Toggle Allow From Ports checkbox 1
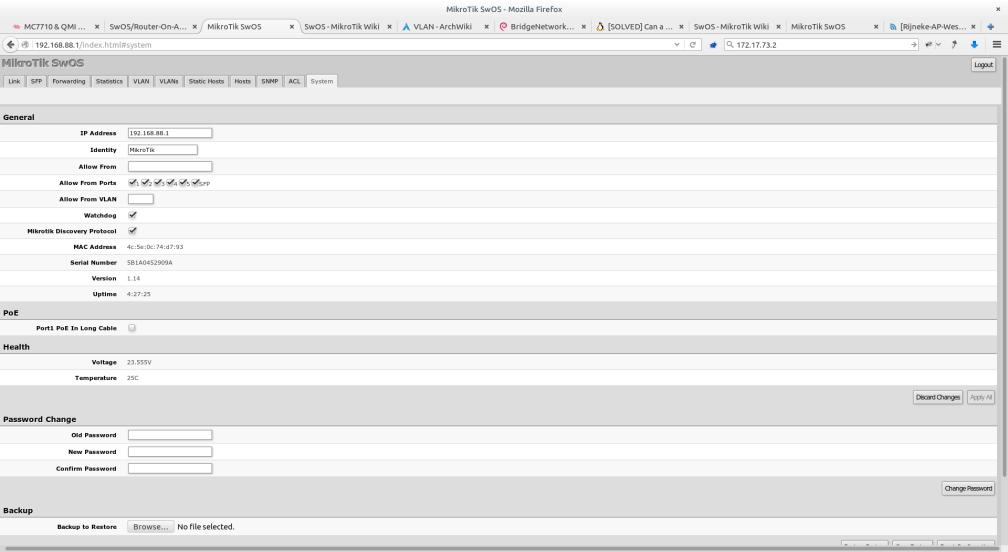 click(x=132, y=183)
